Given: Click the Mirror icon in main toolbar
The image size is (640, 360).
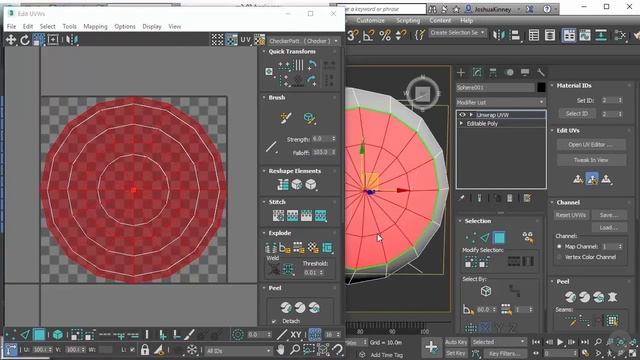Looking at the screenshot, I should point(498,36).
